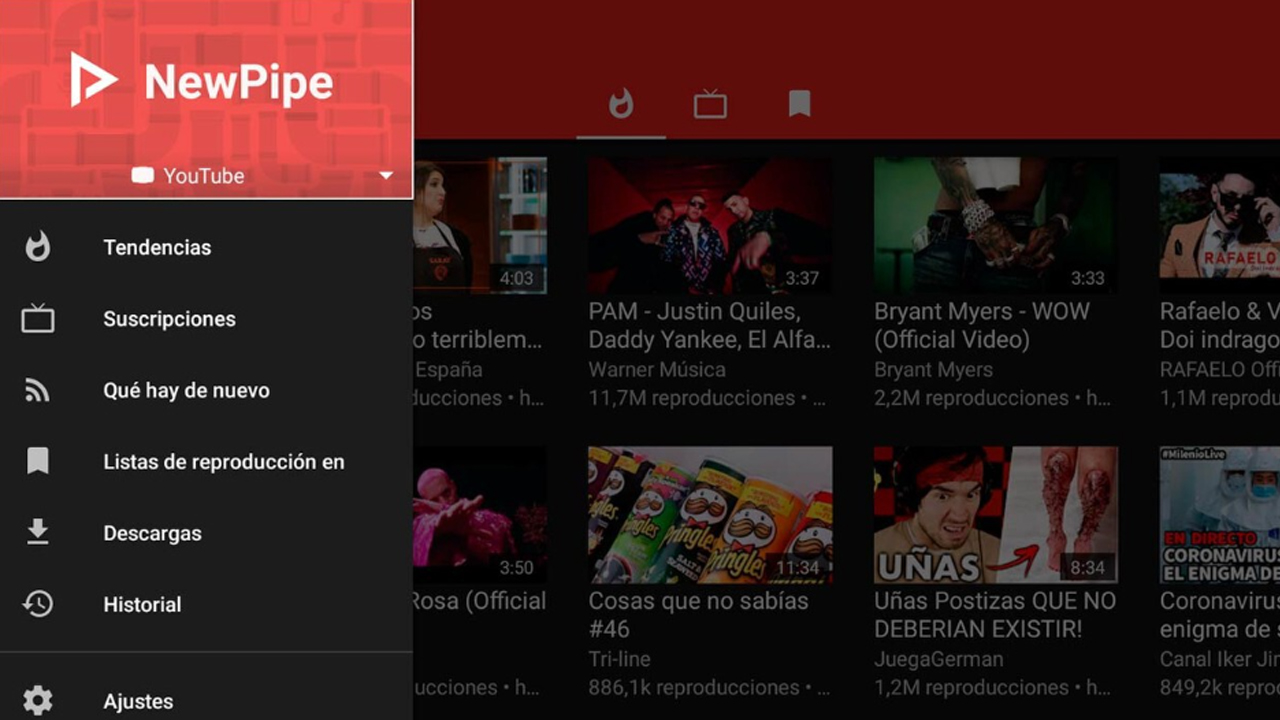1280x720 pixels.
Task: Click the JuegaGerman channel name
Action: [939, 660]
